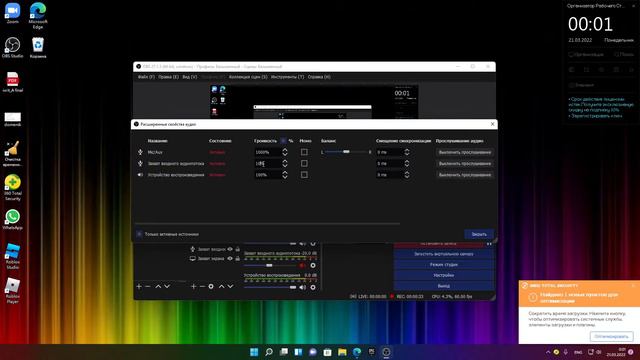Adjust playback device volume stepper
The height and width of the screenshot is (360, 640).
point(284,175)
